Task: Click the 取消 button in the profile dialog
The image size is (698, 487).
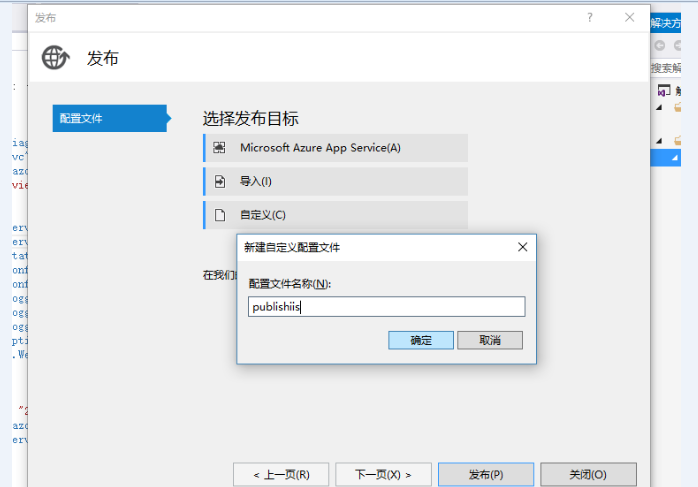Action: pyautogui.click(x=490, y=341)
